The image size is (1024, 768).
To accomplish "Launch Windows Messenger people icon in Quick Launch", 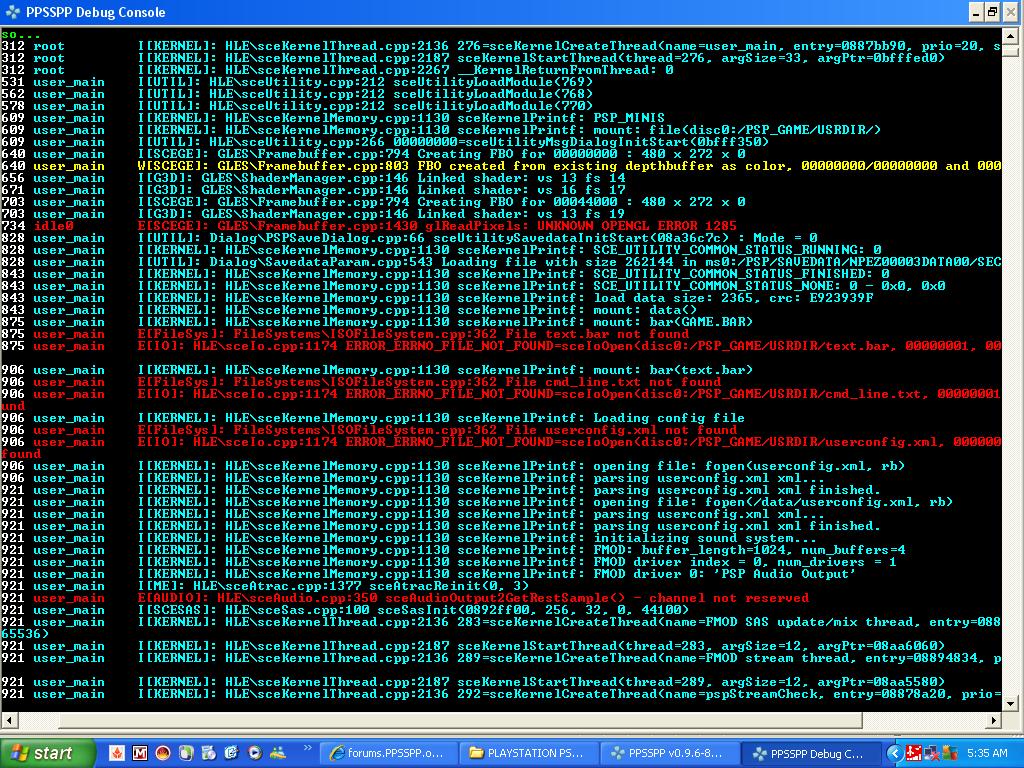I will point(278,753).
